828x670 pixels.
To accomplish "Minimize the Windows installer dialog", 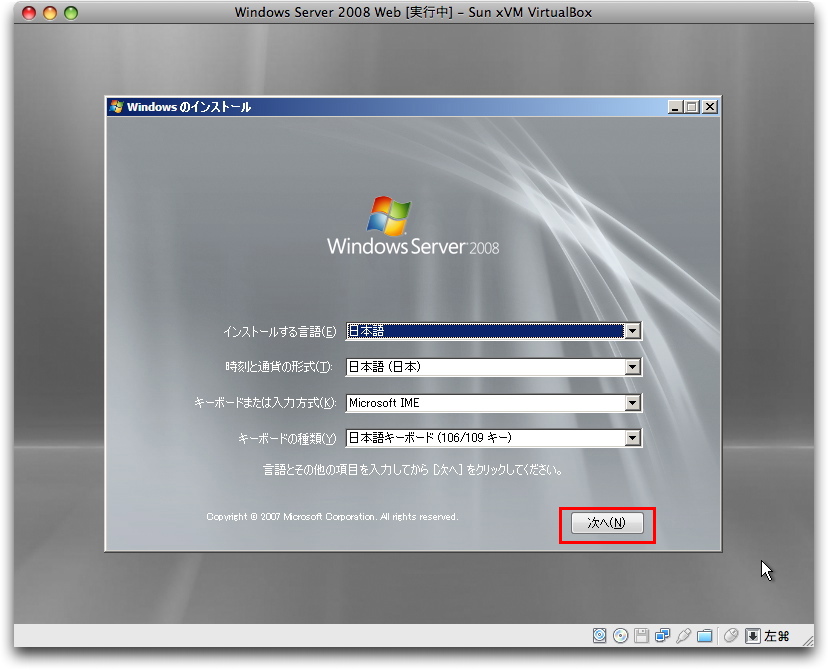I will pyautogui.click(x=676, y=107).
